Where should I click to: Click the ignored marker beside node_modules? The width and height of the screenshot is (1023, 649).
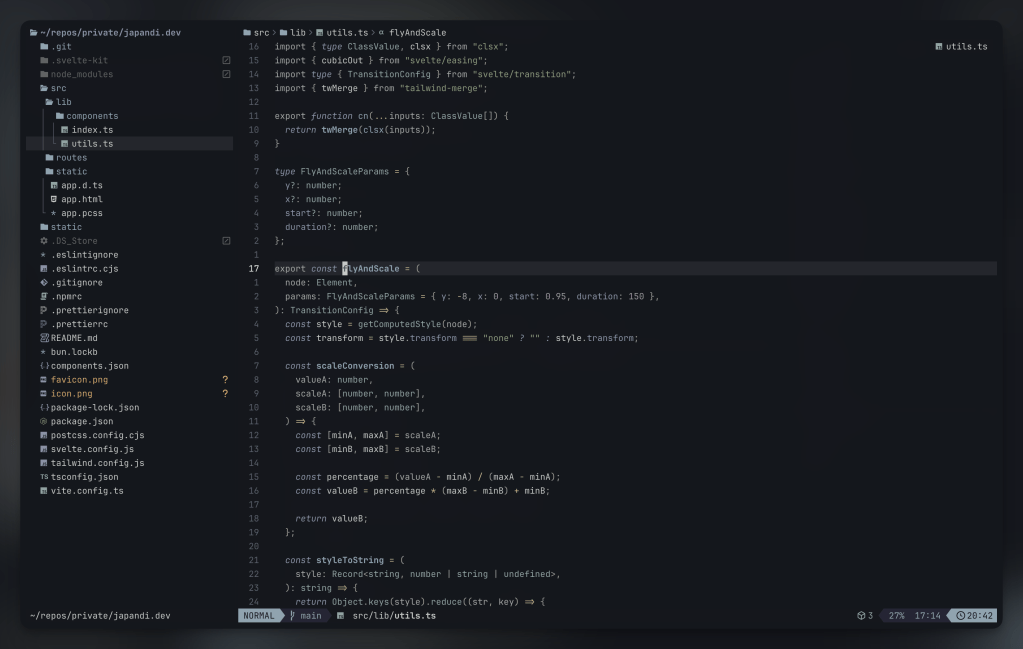point(226,74)
